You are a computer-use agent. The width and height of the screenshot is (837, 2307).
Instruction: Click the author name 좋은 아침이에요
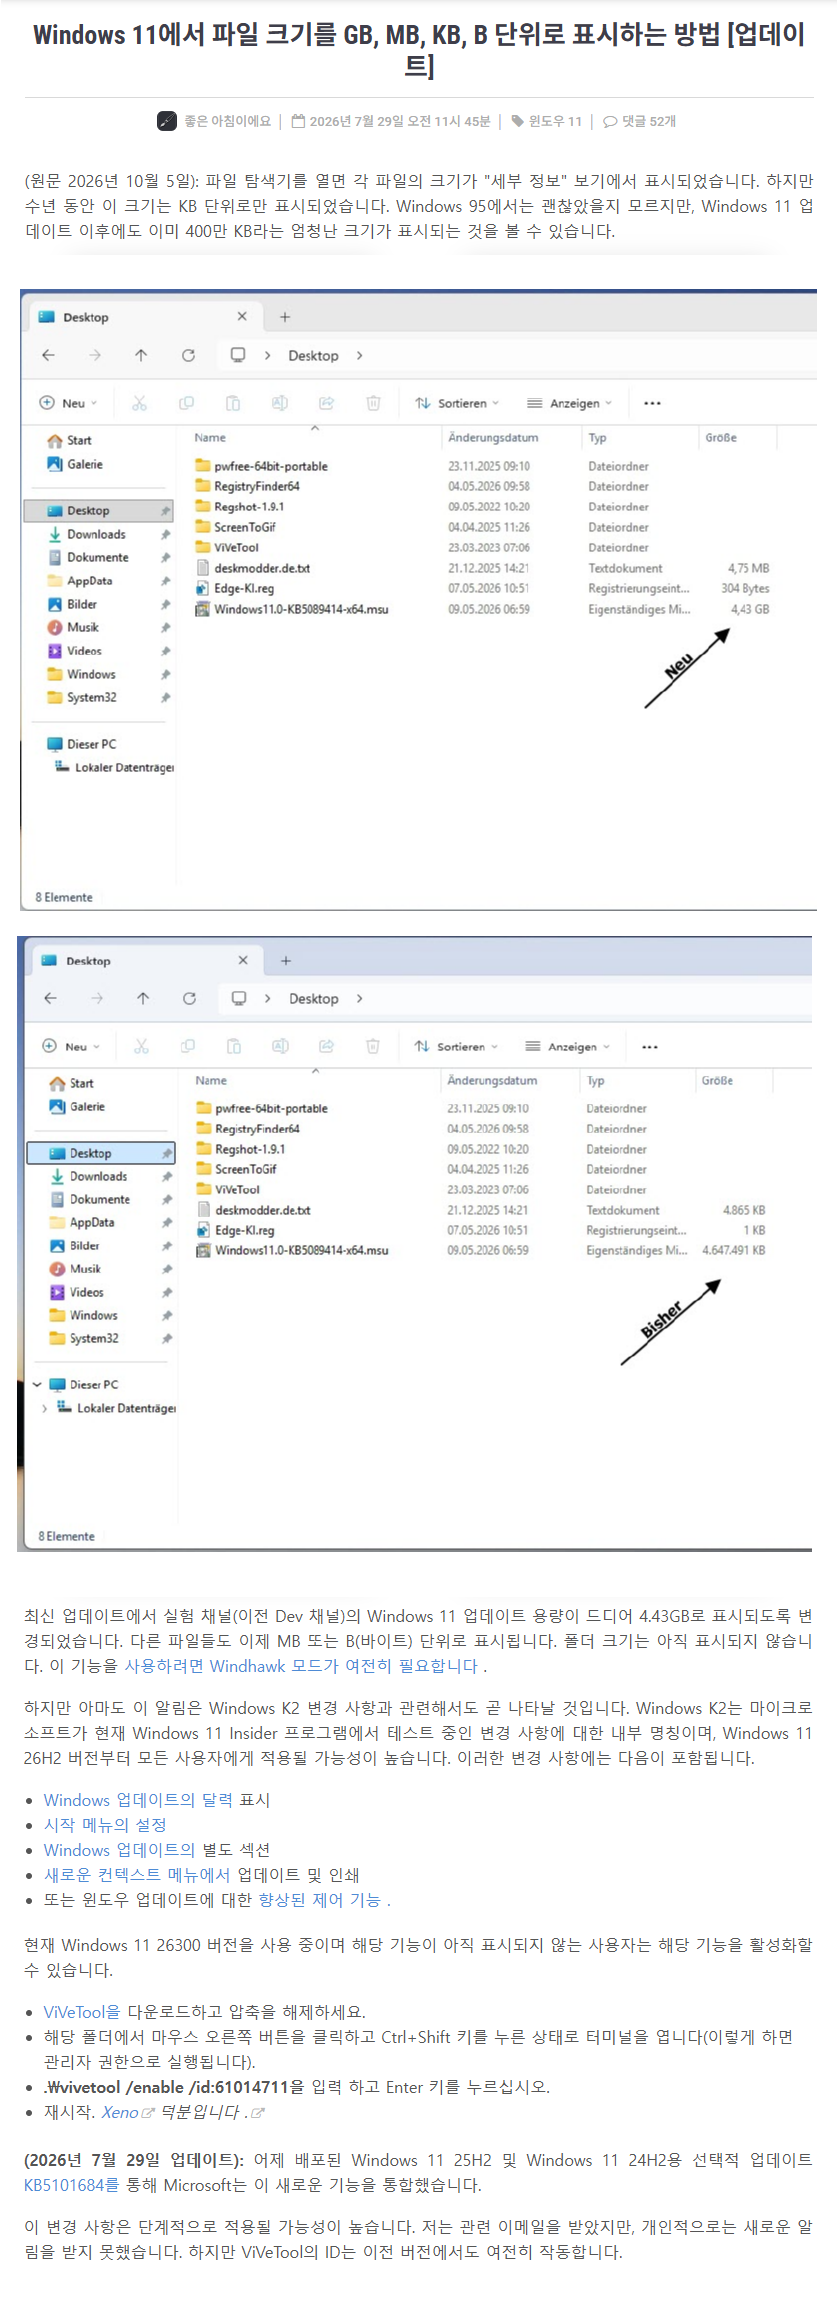coord(227,121)
